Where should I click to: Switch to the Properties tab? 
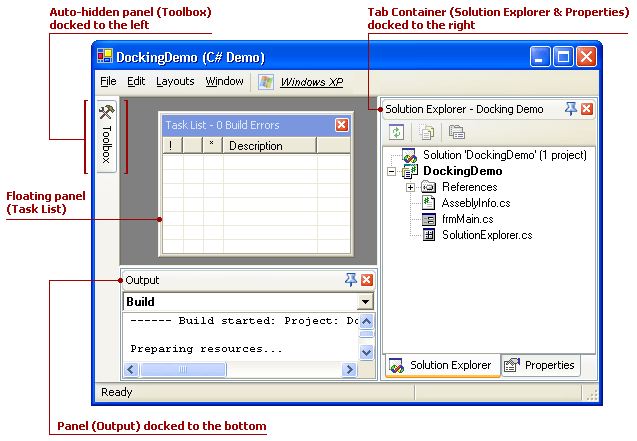click(541, 365)
